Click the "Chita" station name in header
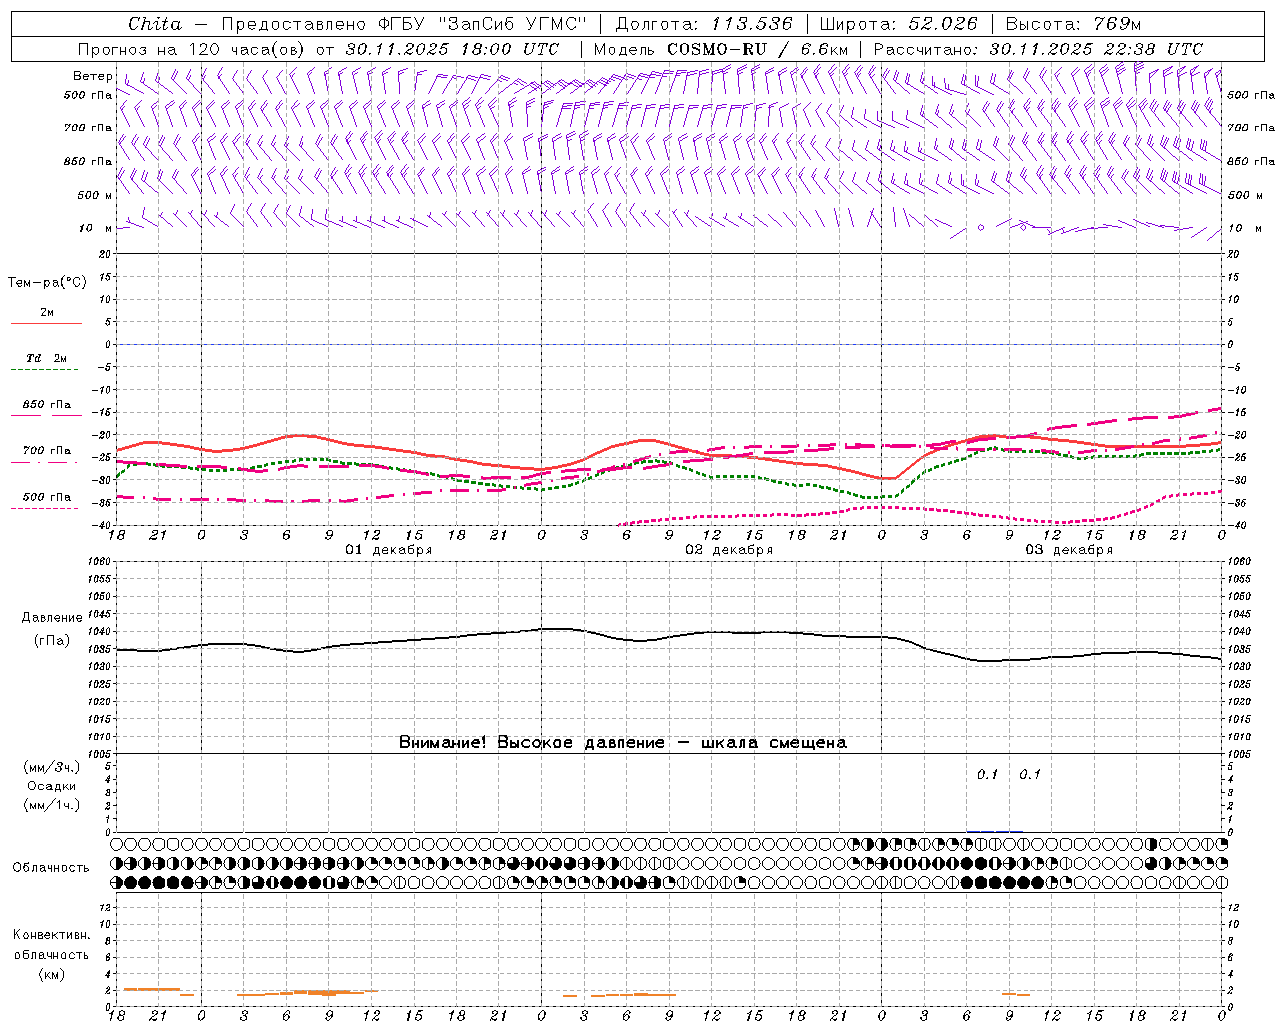The height and width of the screenshot is (1024, 1280). (x=155, y=24)
